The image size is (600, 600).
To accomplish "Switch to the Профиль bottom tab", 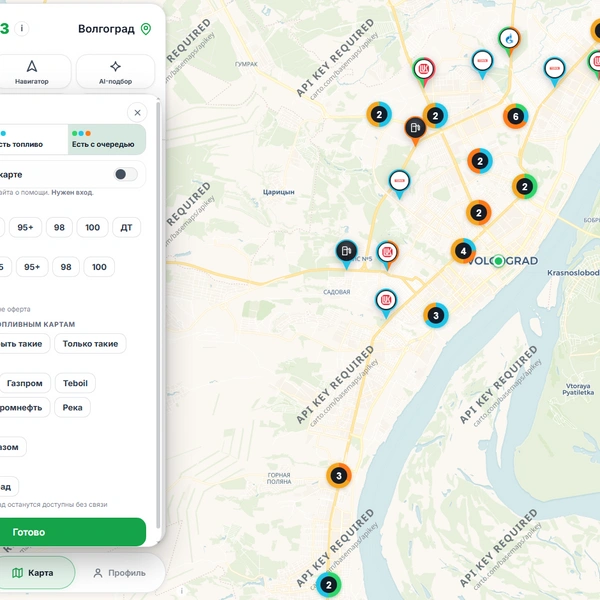I will tap(120, 573).
